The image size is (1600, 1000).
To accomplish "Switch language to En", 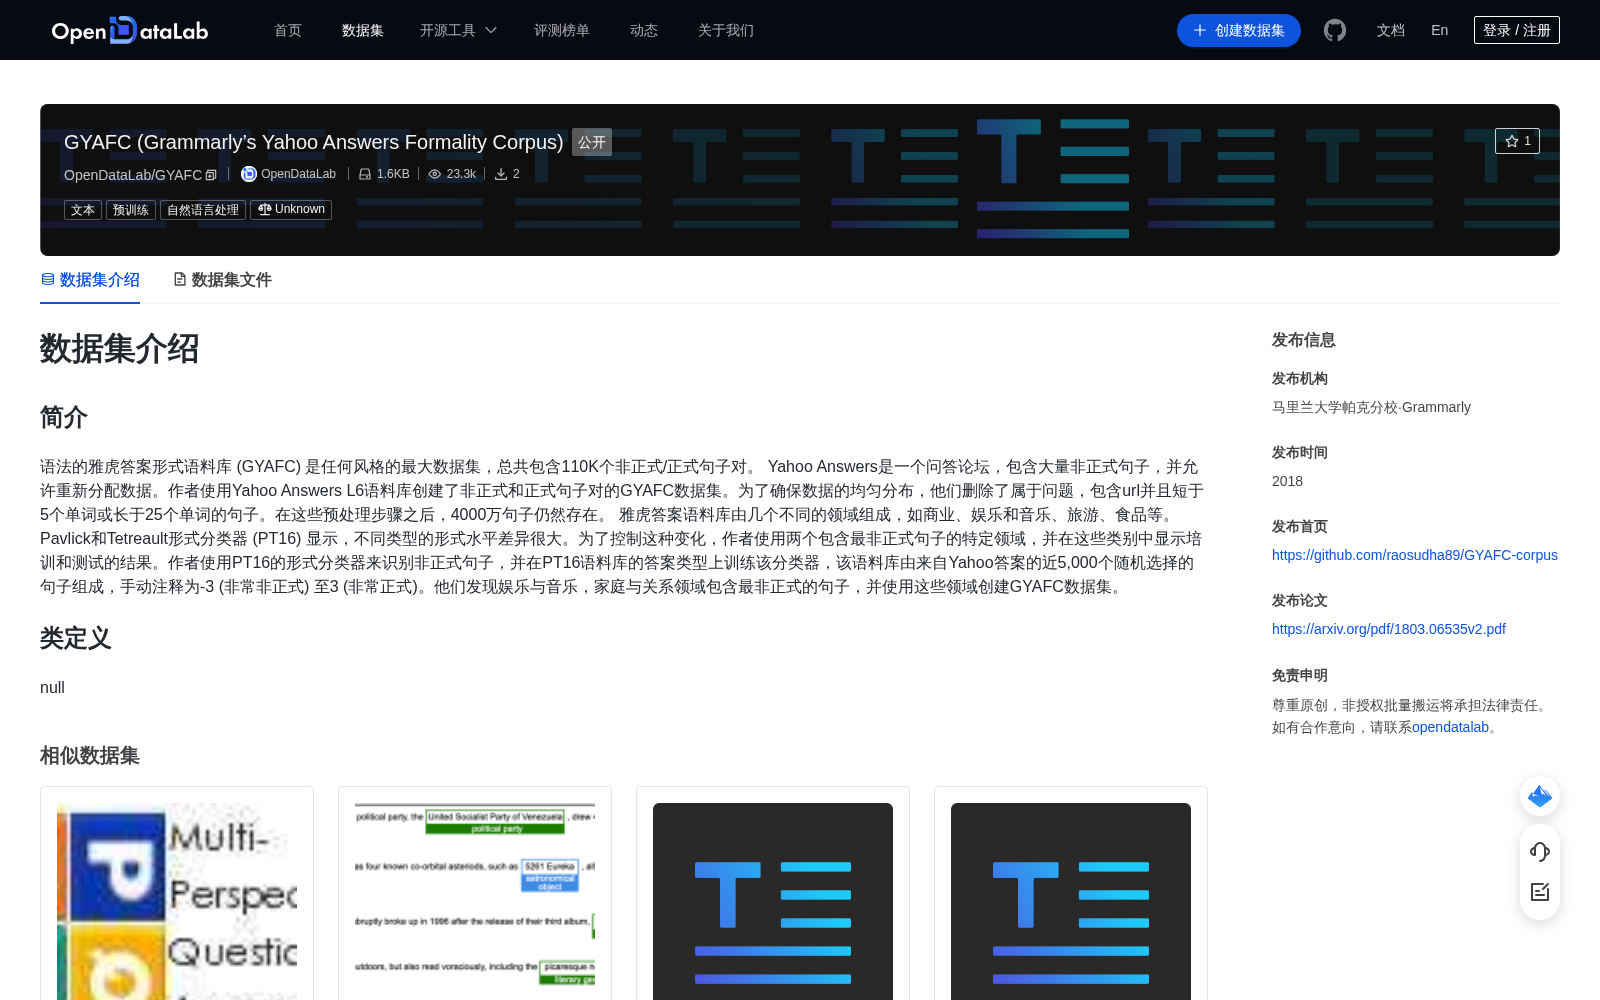I will click(1440, 30).
